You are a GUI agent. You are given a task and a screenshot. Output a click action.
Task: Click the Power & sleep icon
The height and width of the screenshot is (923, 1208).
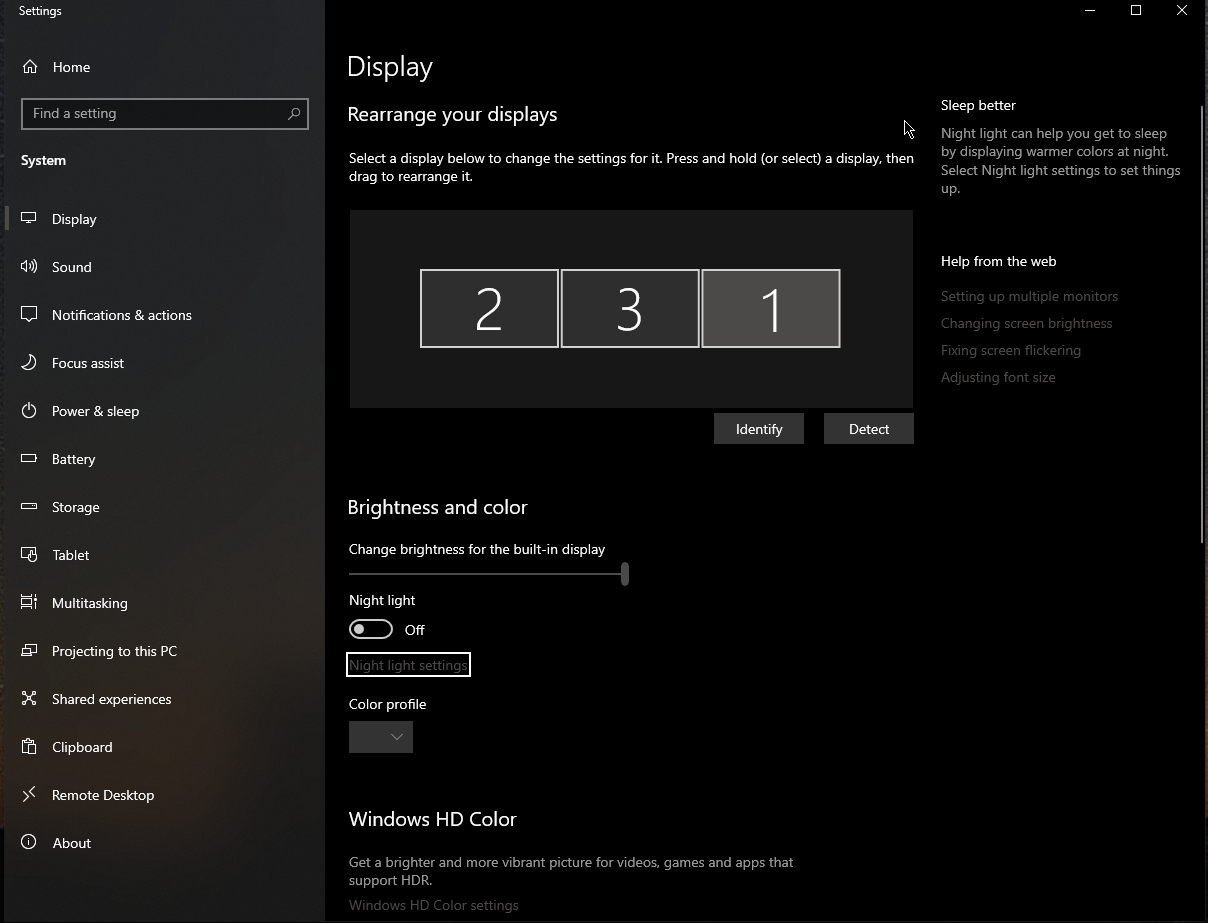30,411
